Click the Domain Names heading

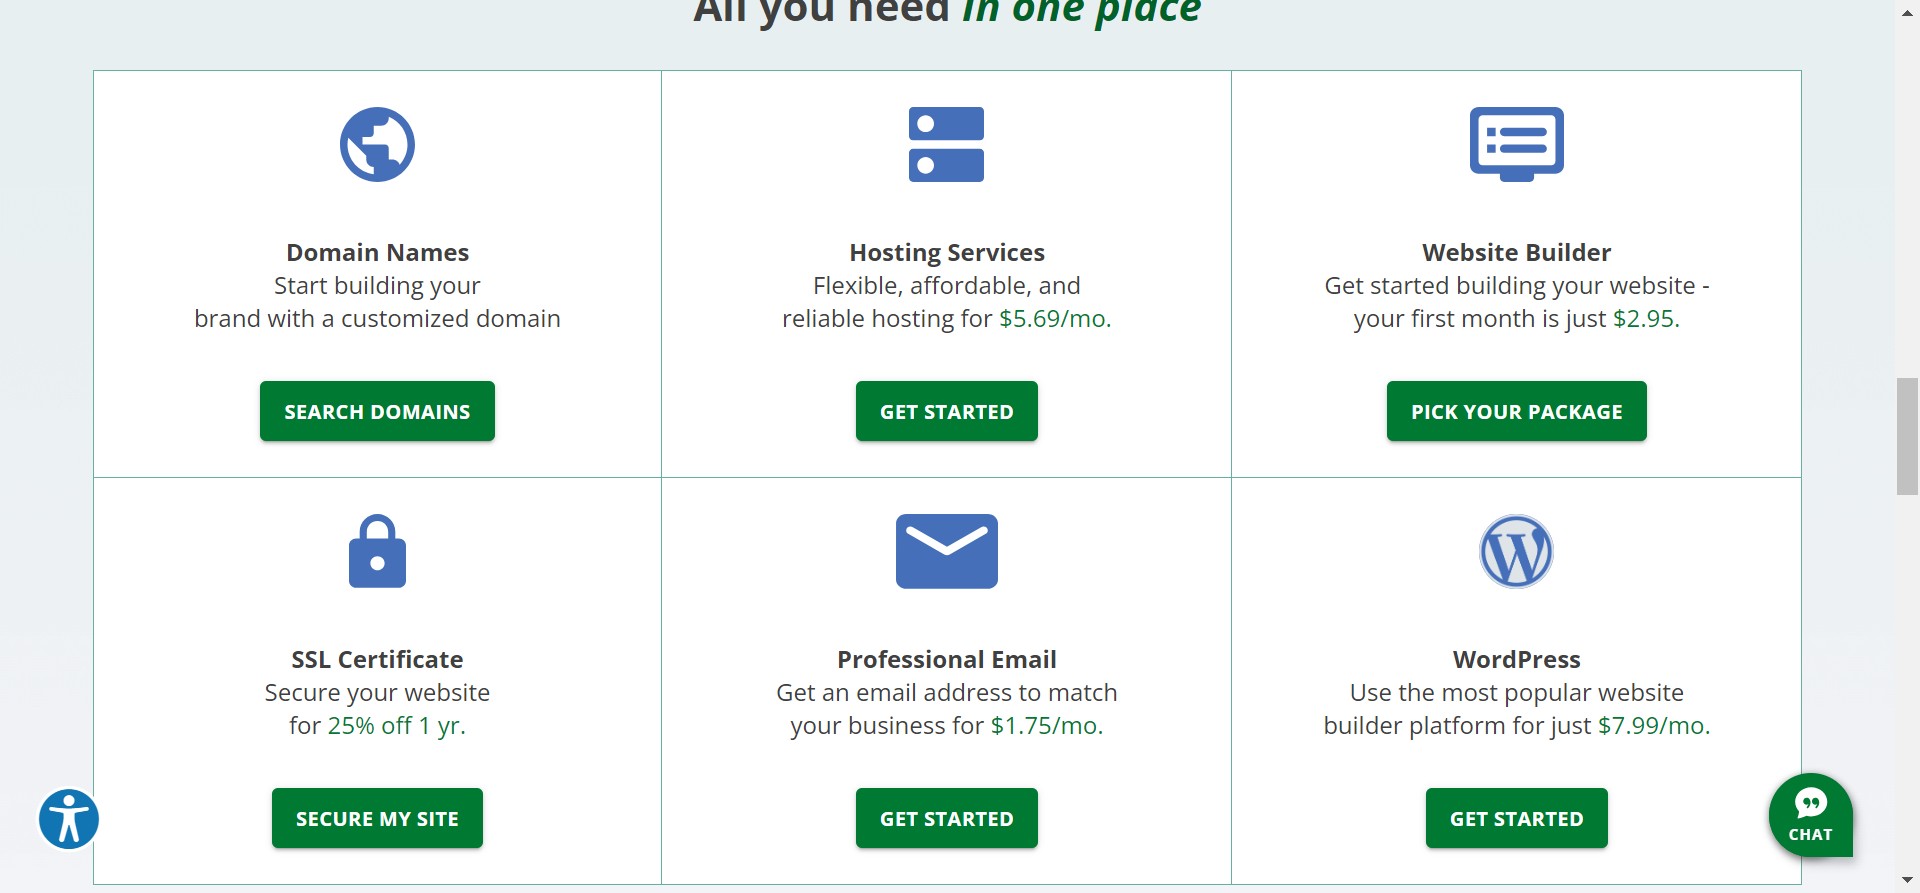click(377, 252)
